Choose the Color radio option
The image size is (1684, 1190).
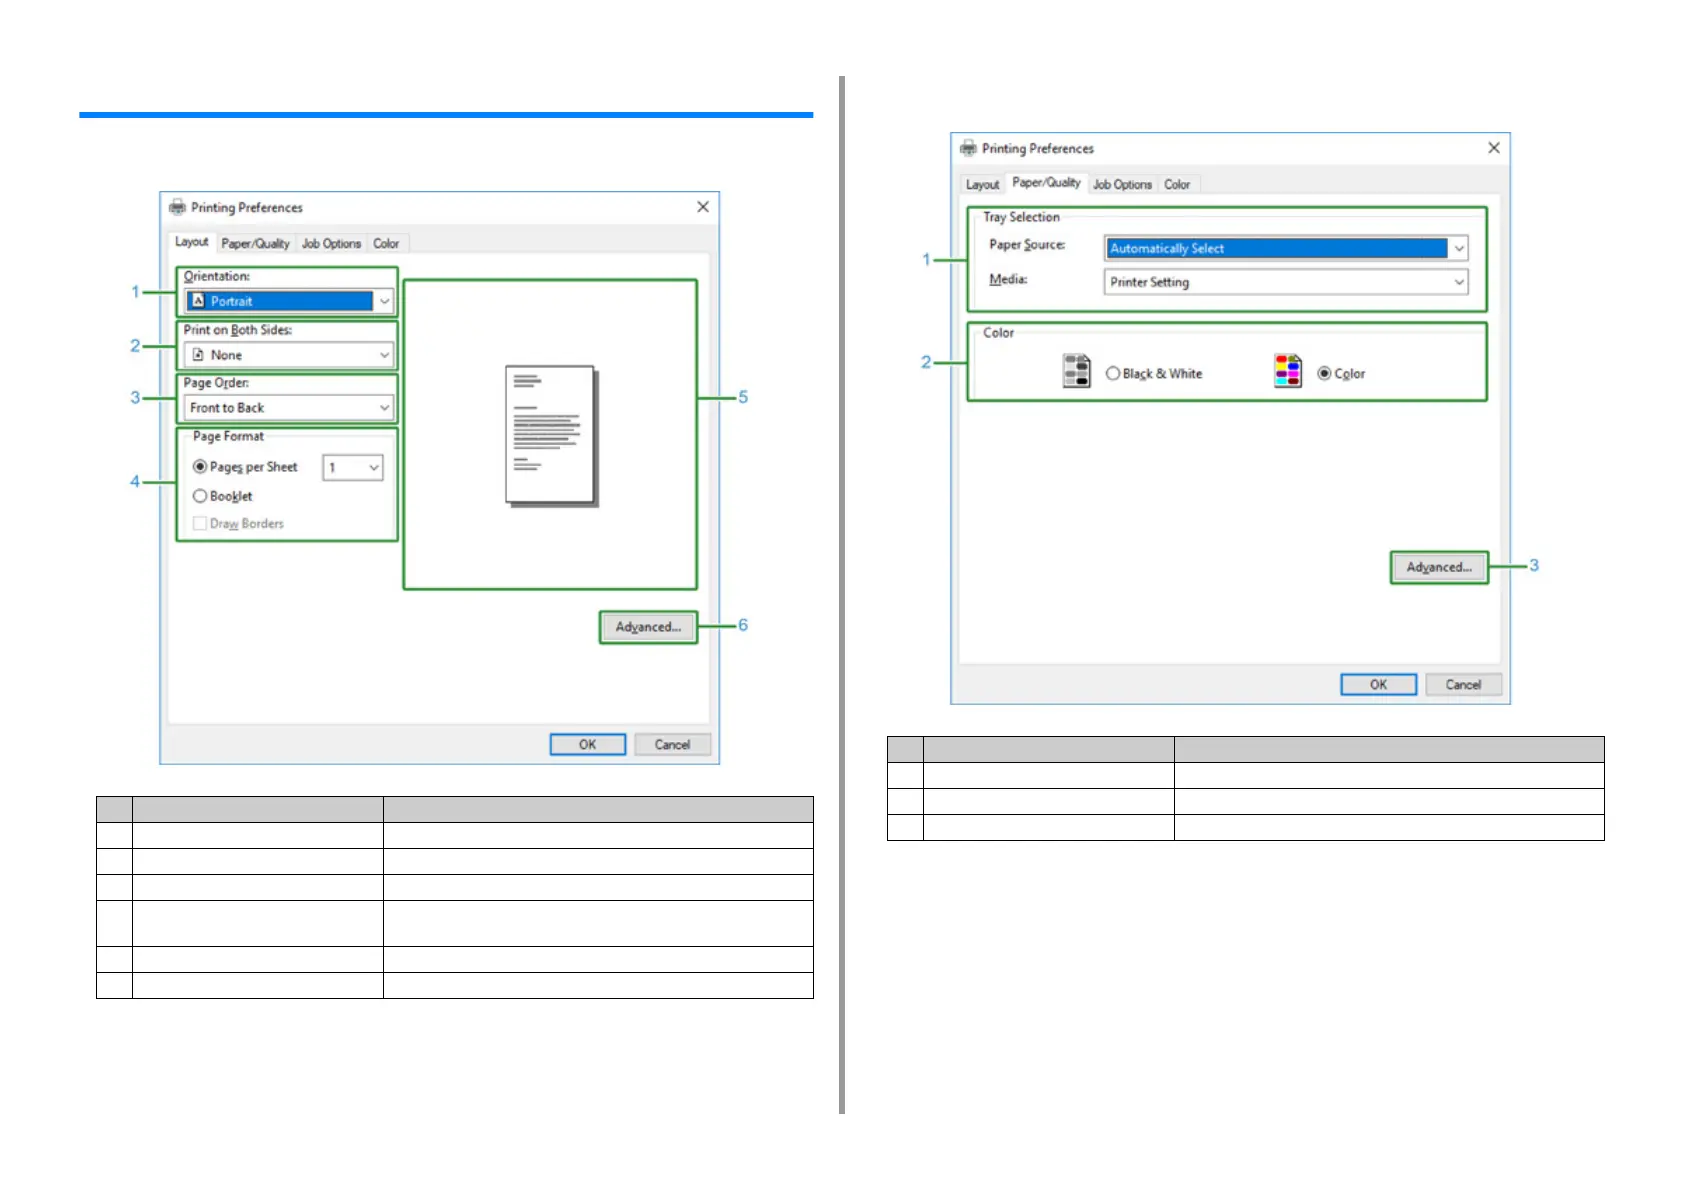tap(1325, 374)
